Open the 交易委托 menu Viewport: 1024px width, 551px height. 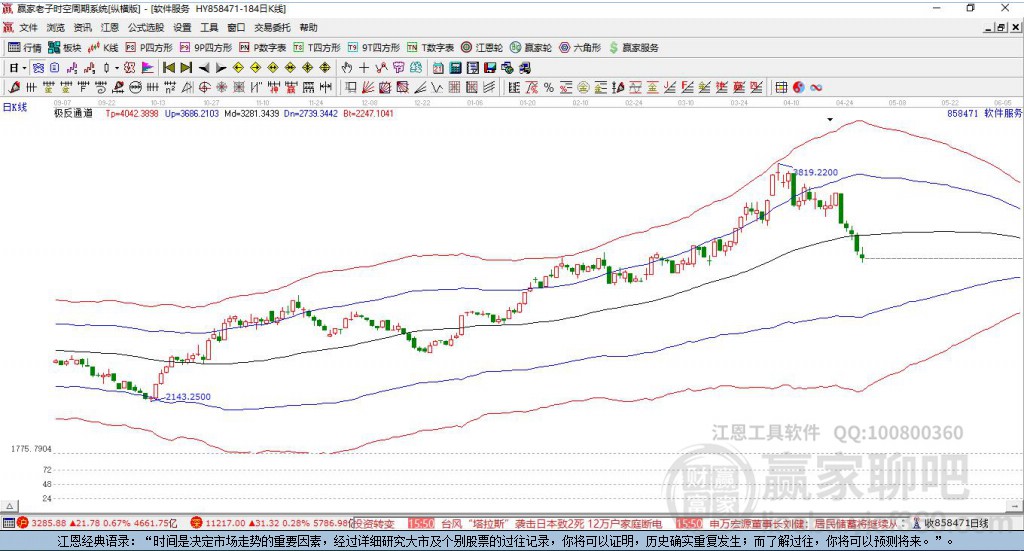272,27
